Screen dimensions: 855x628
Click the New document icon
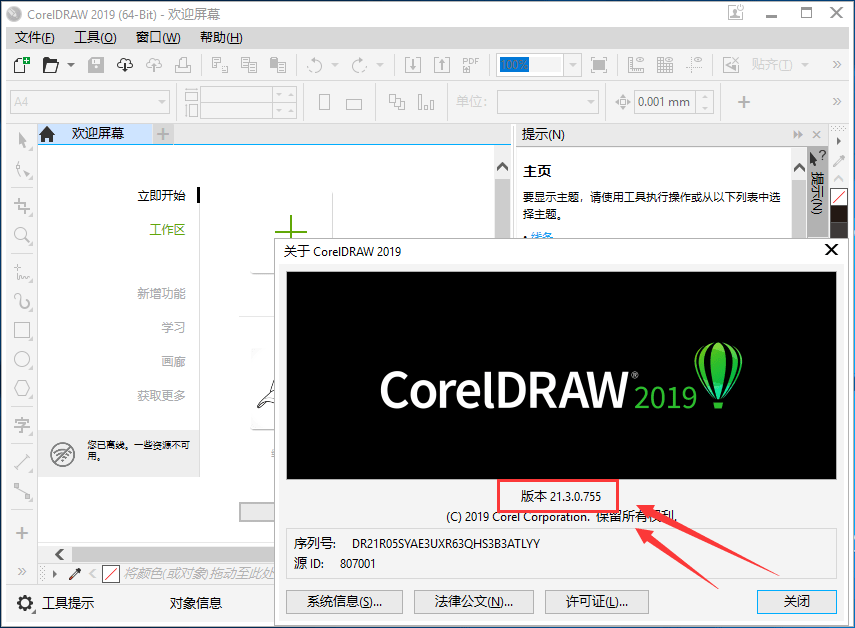[x=22, y=65]
